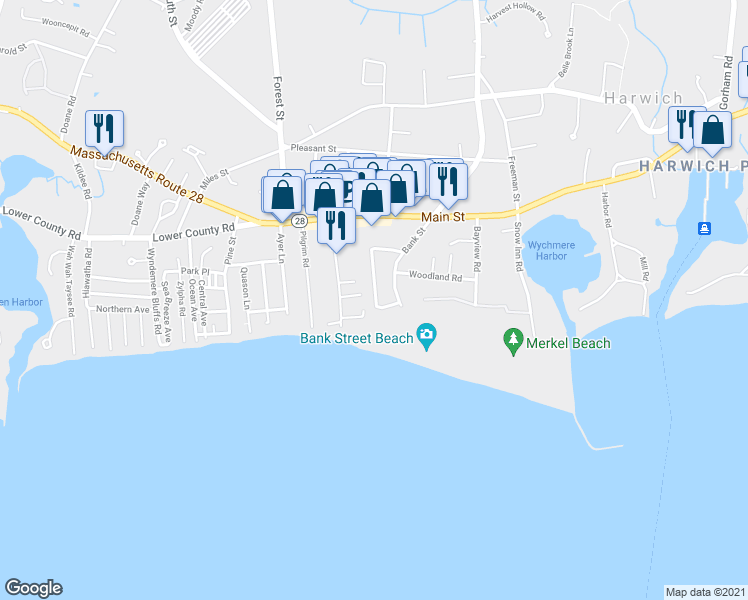748x600 pixels.
Task: Open the Merkel Beach park tree marker
Action: click(x=513, y=340)
